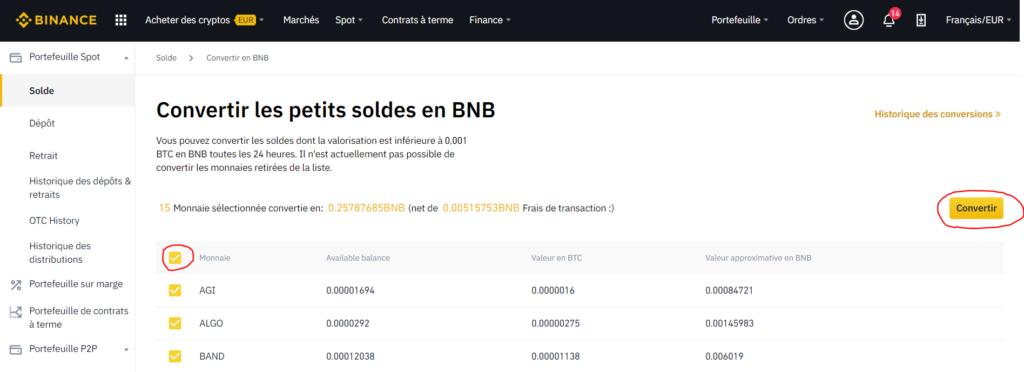This screenshot has height=372, width=1024.
Task: Click BAND BNB value 0.006019
Action: (724, 356)
